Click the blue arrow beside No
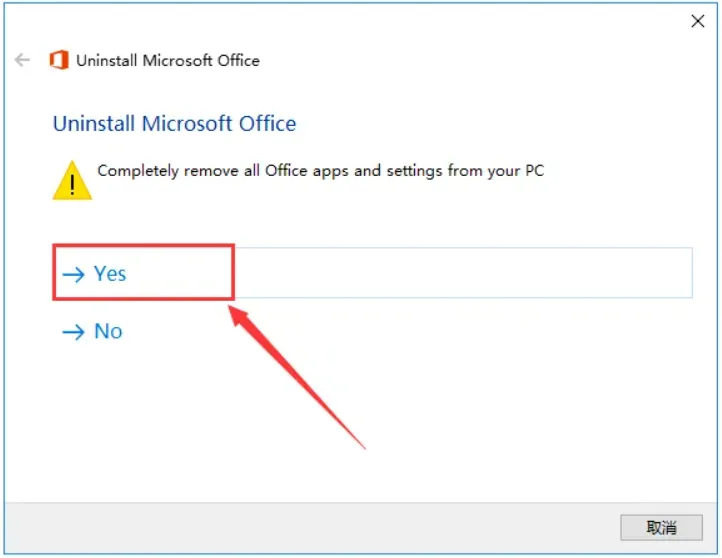This screenshot has height=558, width=722. point(73,332)
